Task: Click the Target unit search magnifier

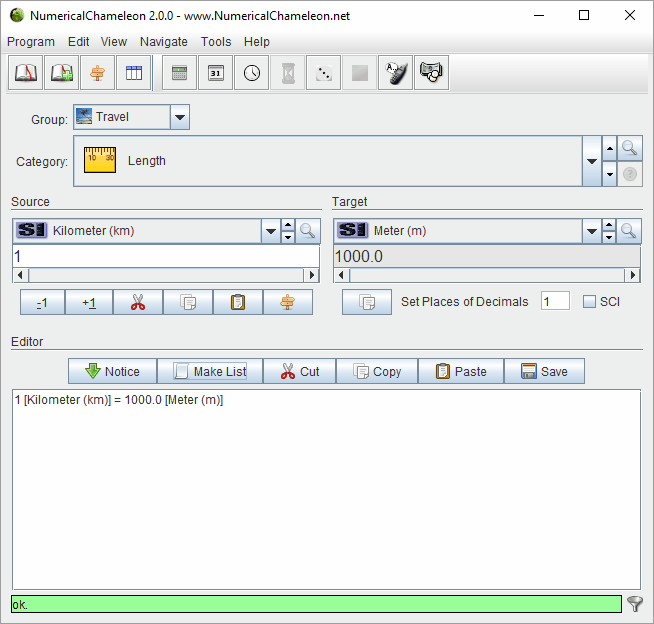Action: 629,231
